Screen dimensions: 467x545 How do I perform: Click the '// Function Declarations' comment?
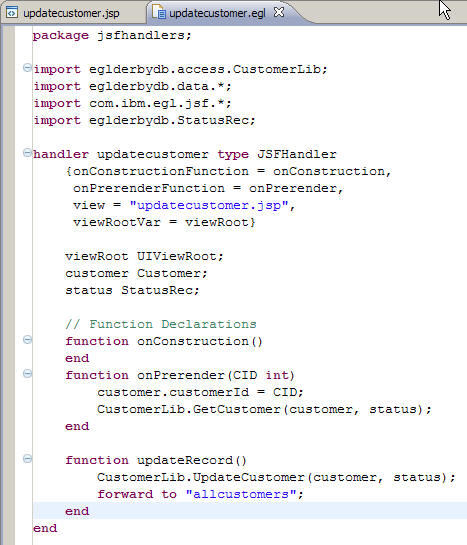click(161, 324)
